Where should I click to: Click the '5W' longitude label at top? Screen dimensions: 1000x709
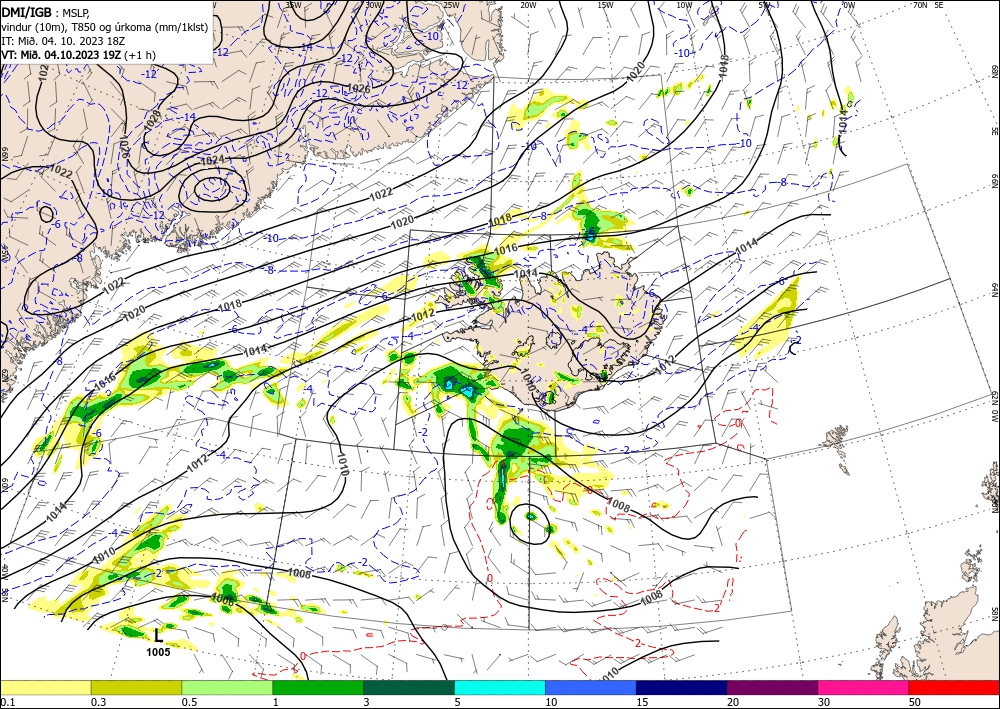pos(765,5)
